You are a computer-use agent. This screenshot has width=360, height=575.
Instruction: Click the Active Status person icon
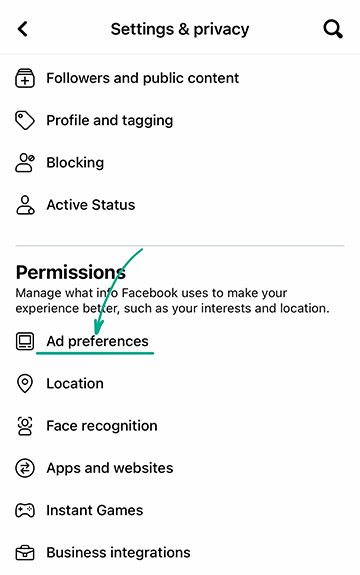(x=25, y=205)
